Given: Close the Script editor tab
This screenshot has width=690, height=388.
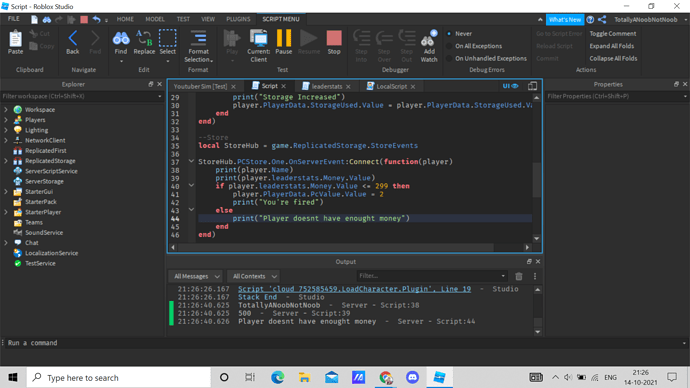Looking at the screenshot, I should [x=283, y=86].
